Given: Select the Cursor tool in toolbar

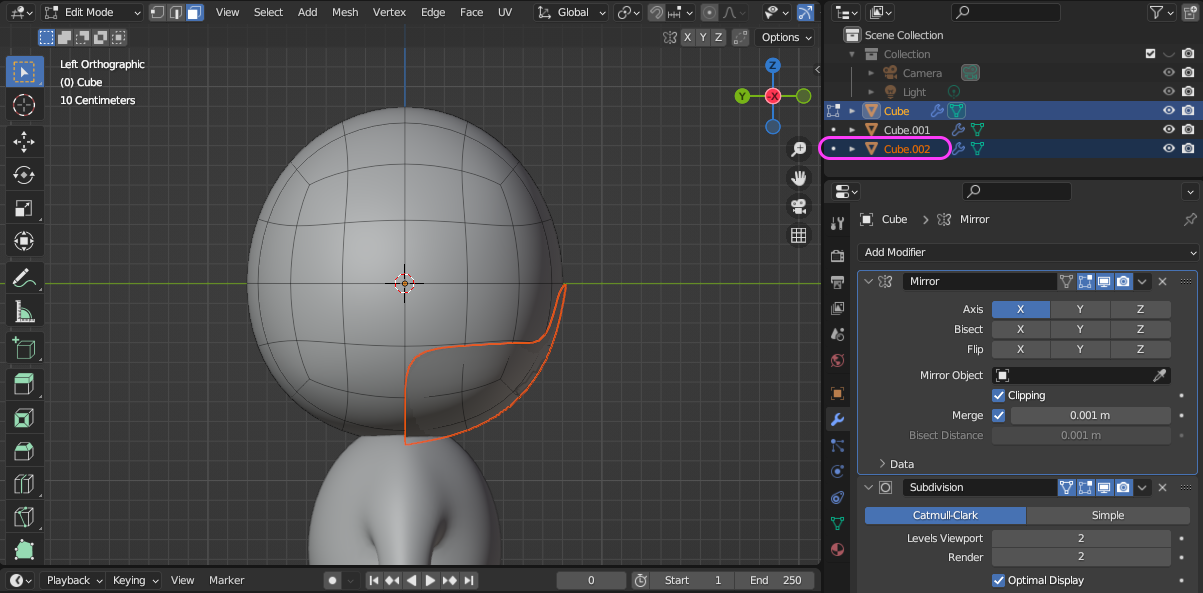Looking at the screenshot, I should (24, 105).
